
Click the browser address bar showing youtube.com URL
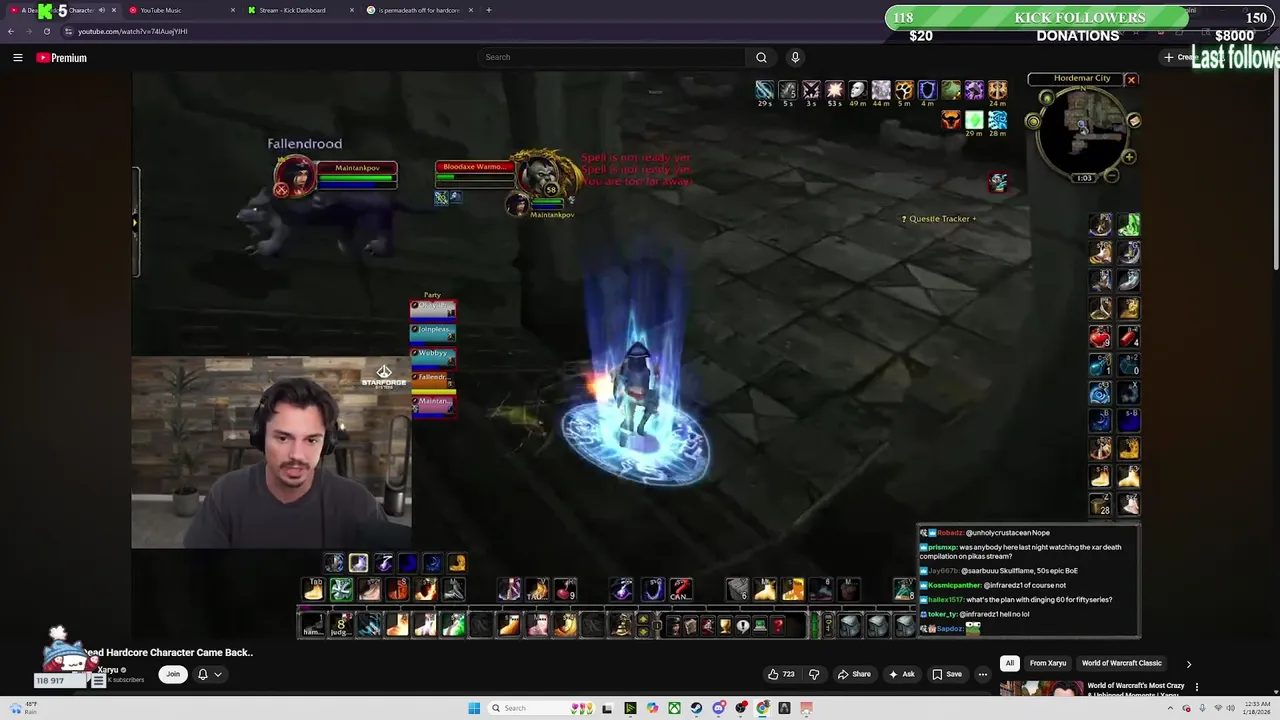pyautogui.click(x=132, y=31)
